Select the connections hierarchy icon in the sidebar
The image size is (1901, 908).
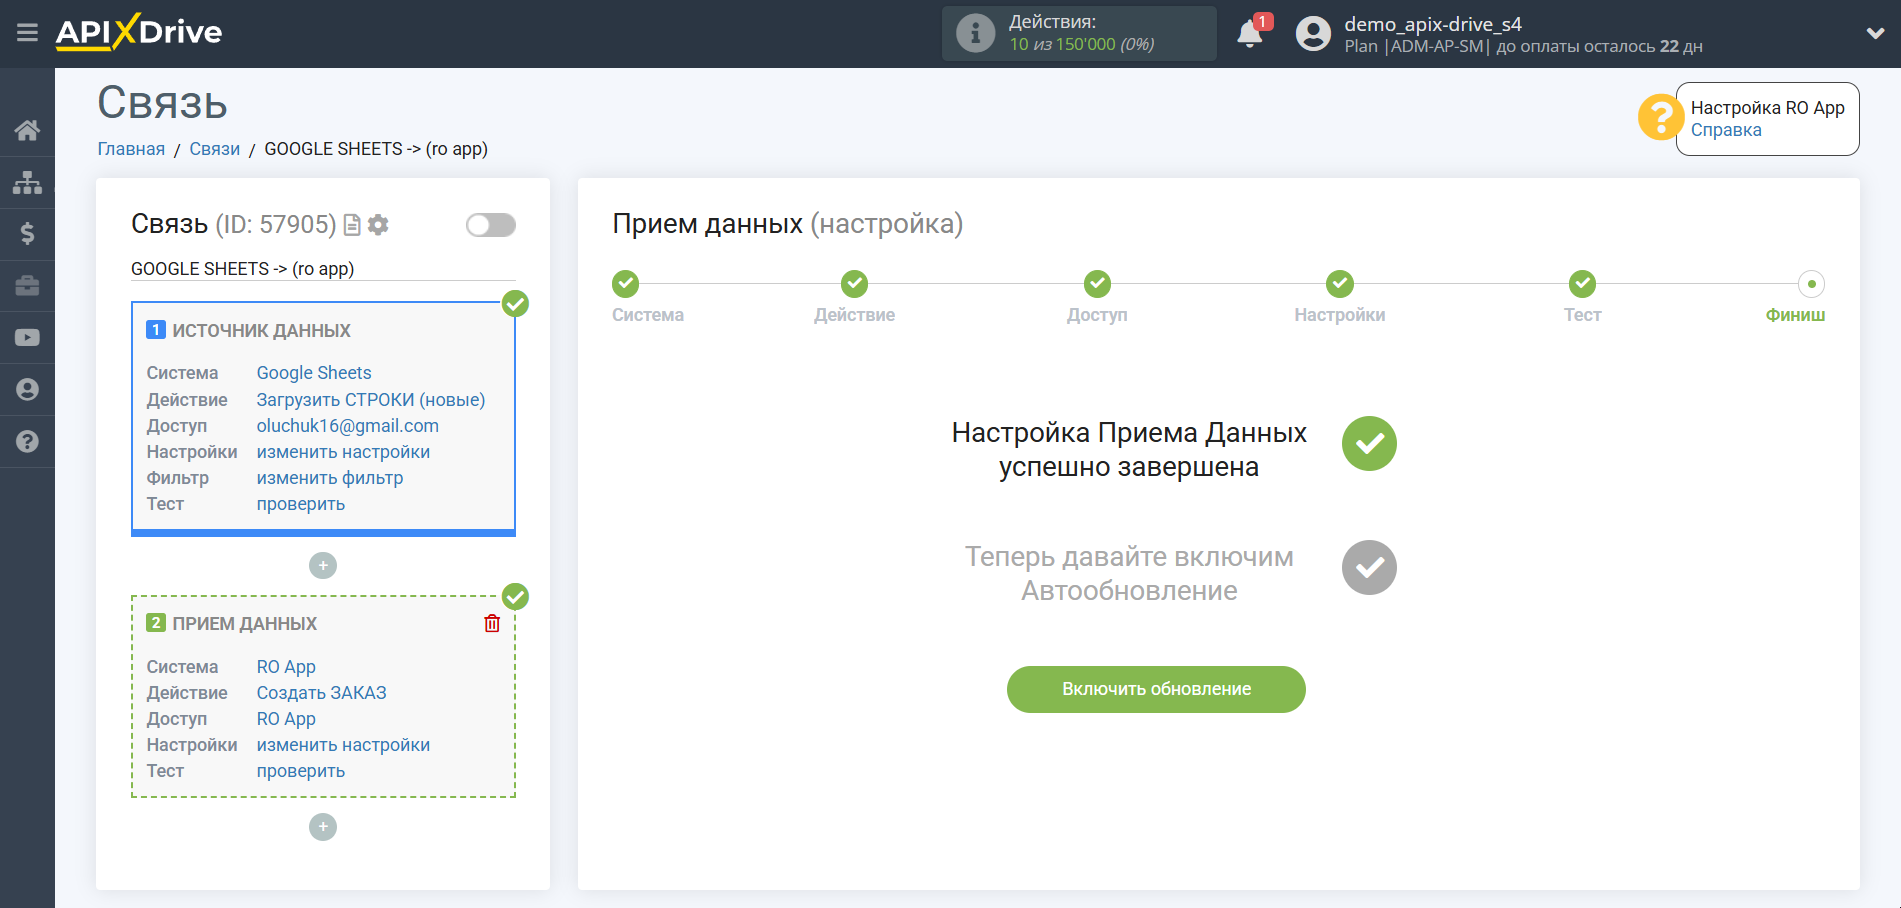point(27,182)
